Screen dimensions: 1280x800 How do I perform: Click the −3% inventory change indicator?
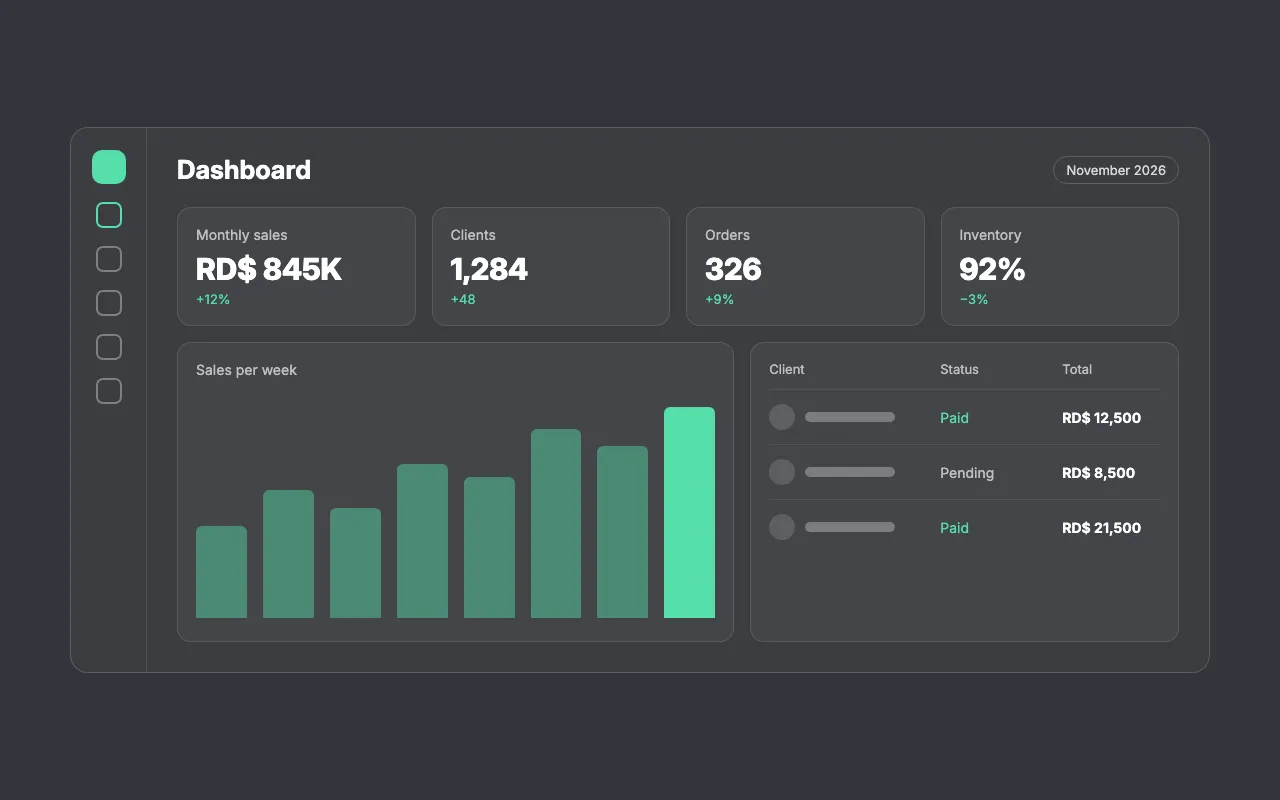[x=973, y=299]
